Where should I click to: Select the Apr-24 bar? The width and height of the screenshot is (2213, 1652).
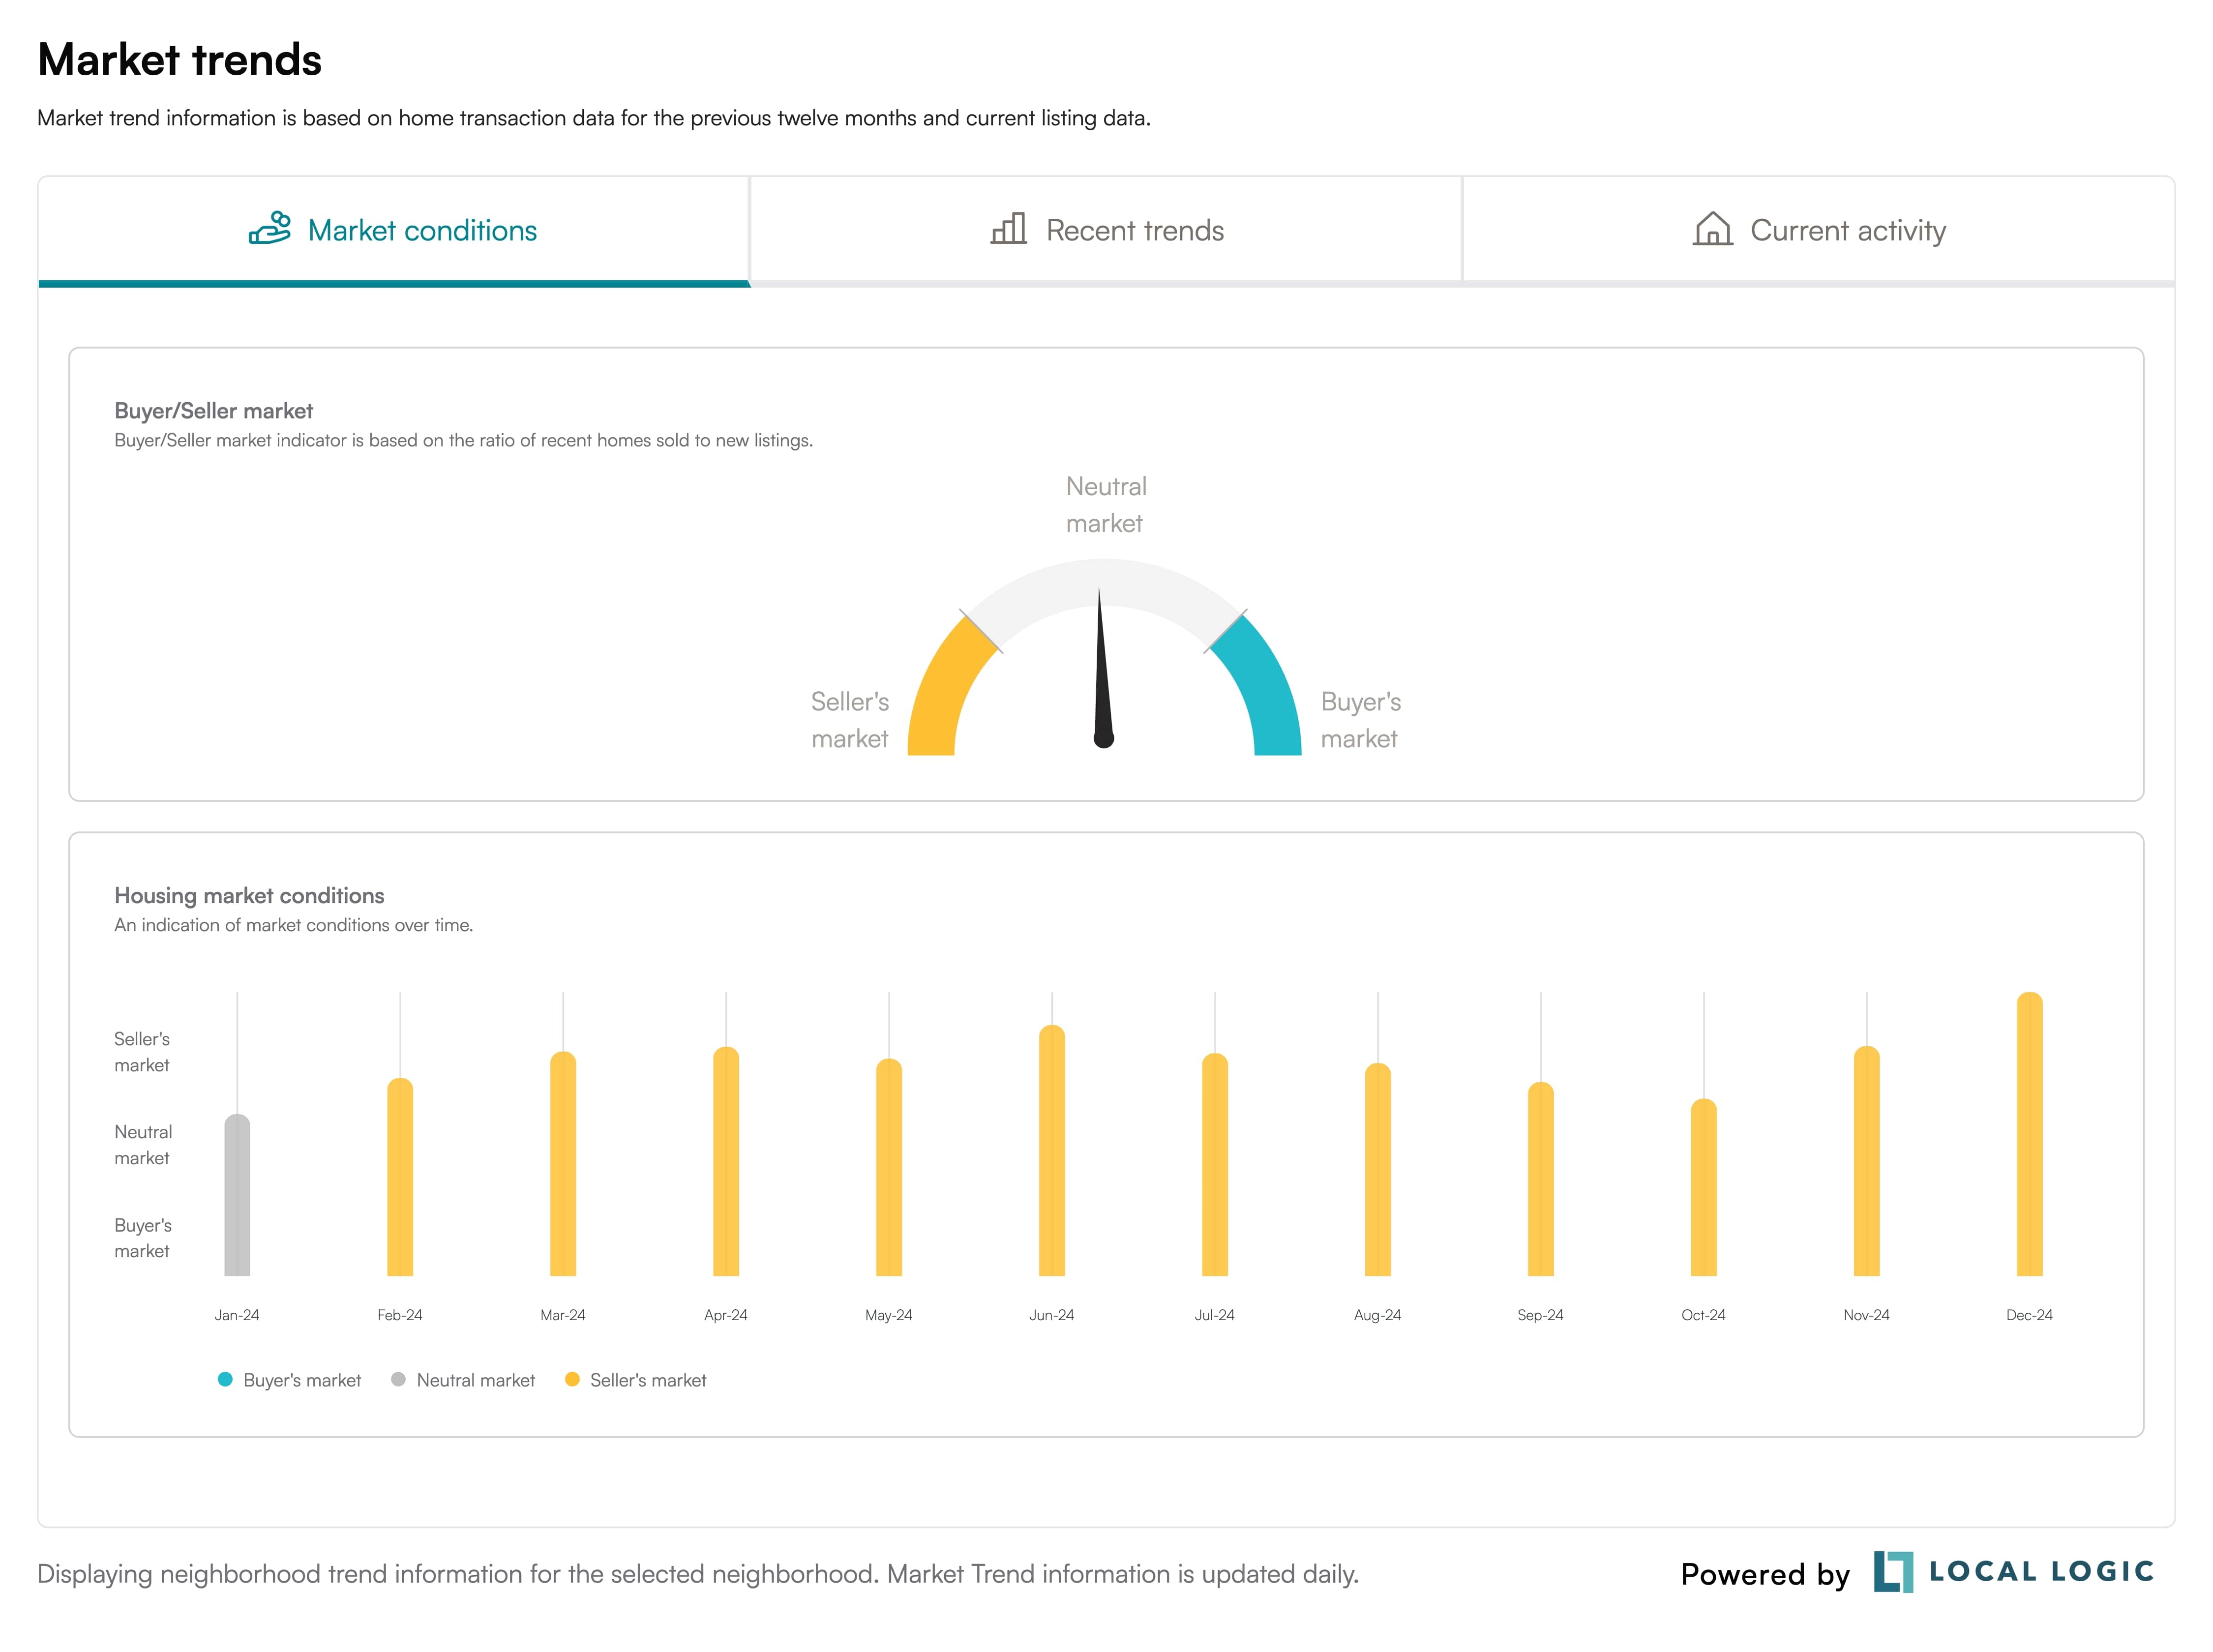[x=726, y=1161]
